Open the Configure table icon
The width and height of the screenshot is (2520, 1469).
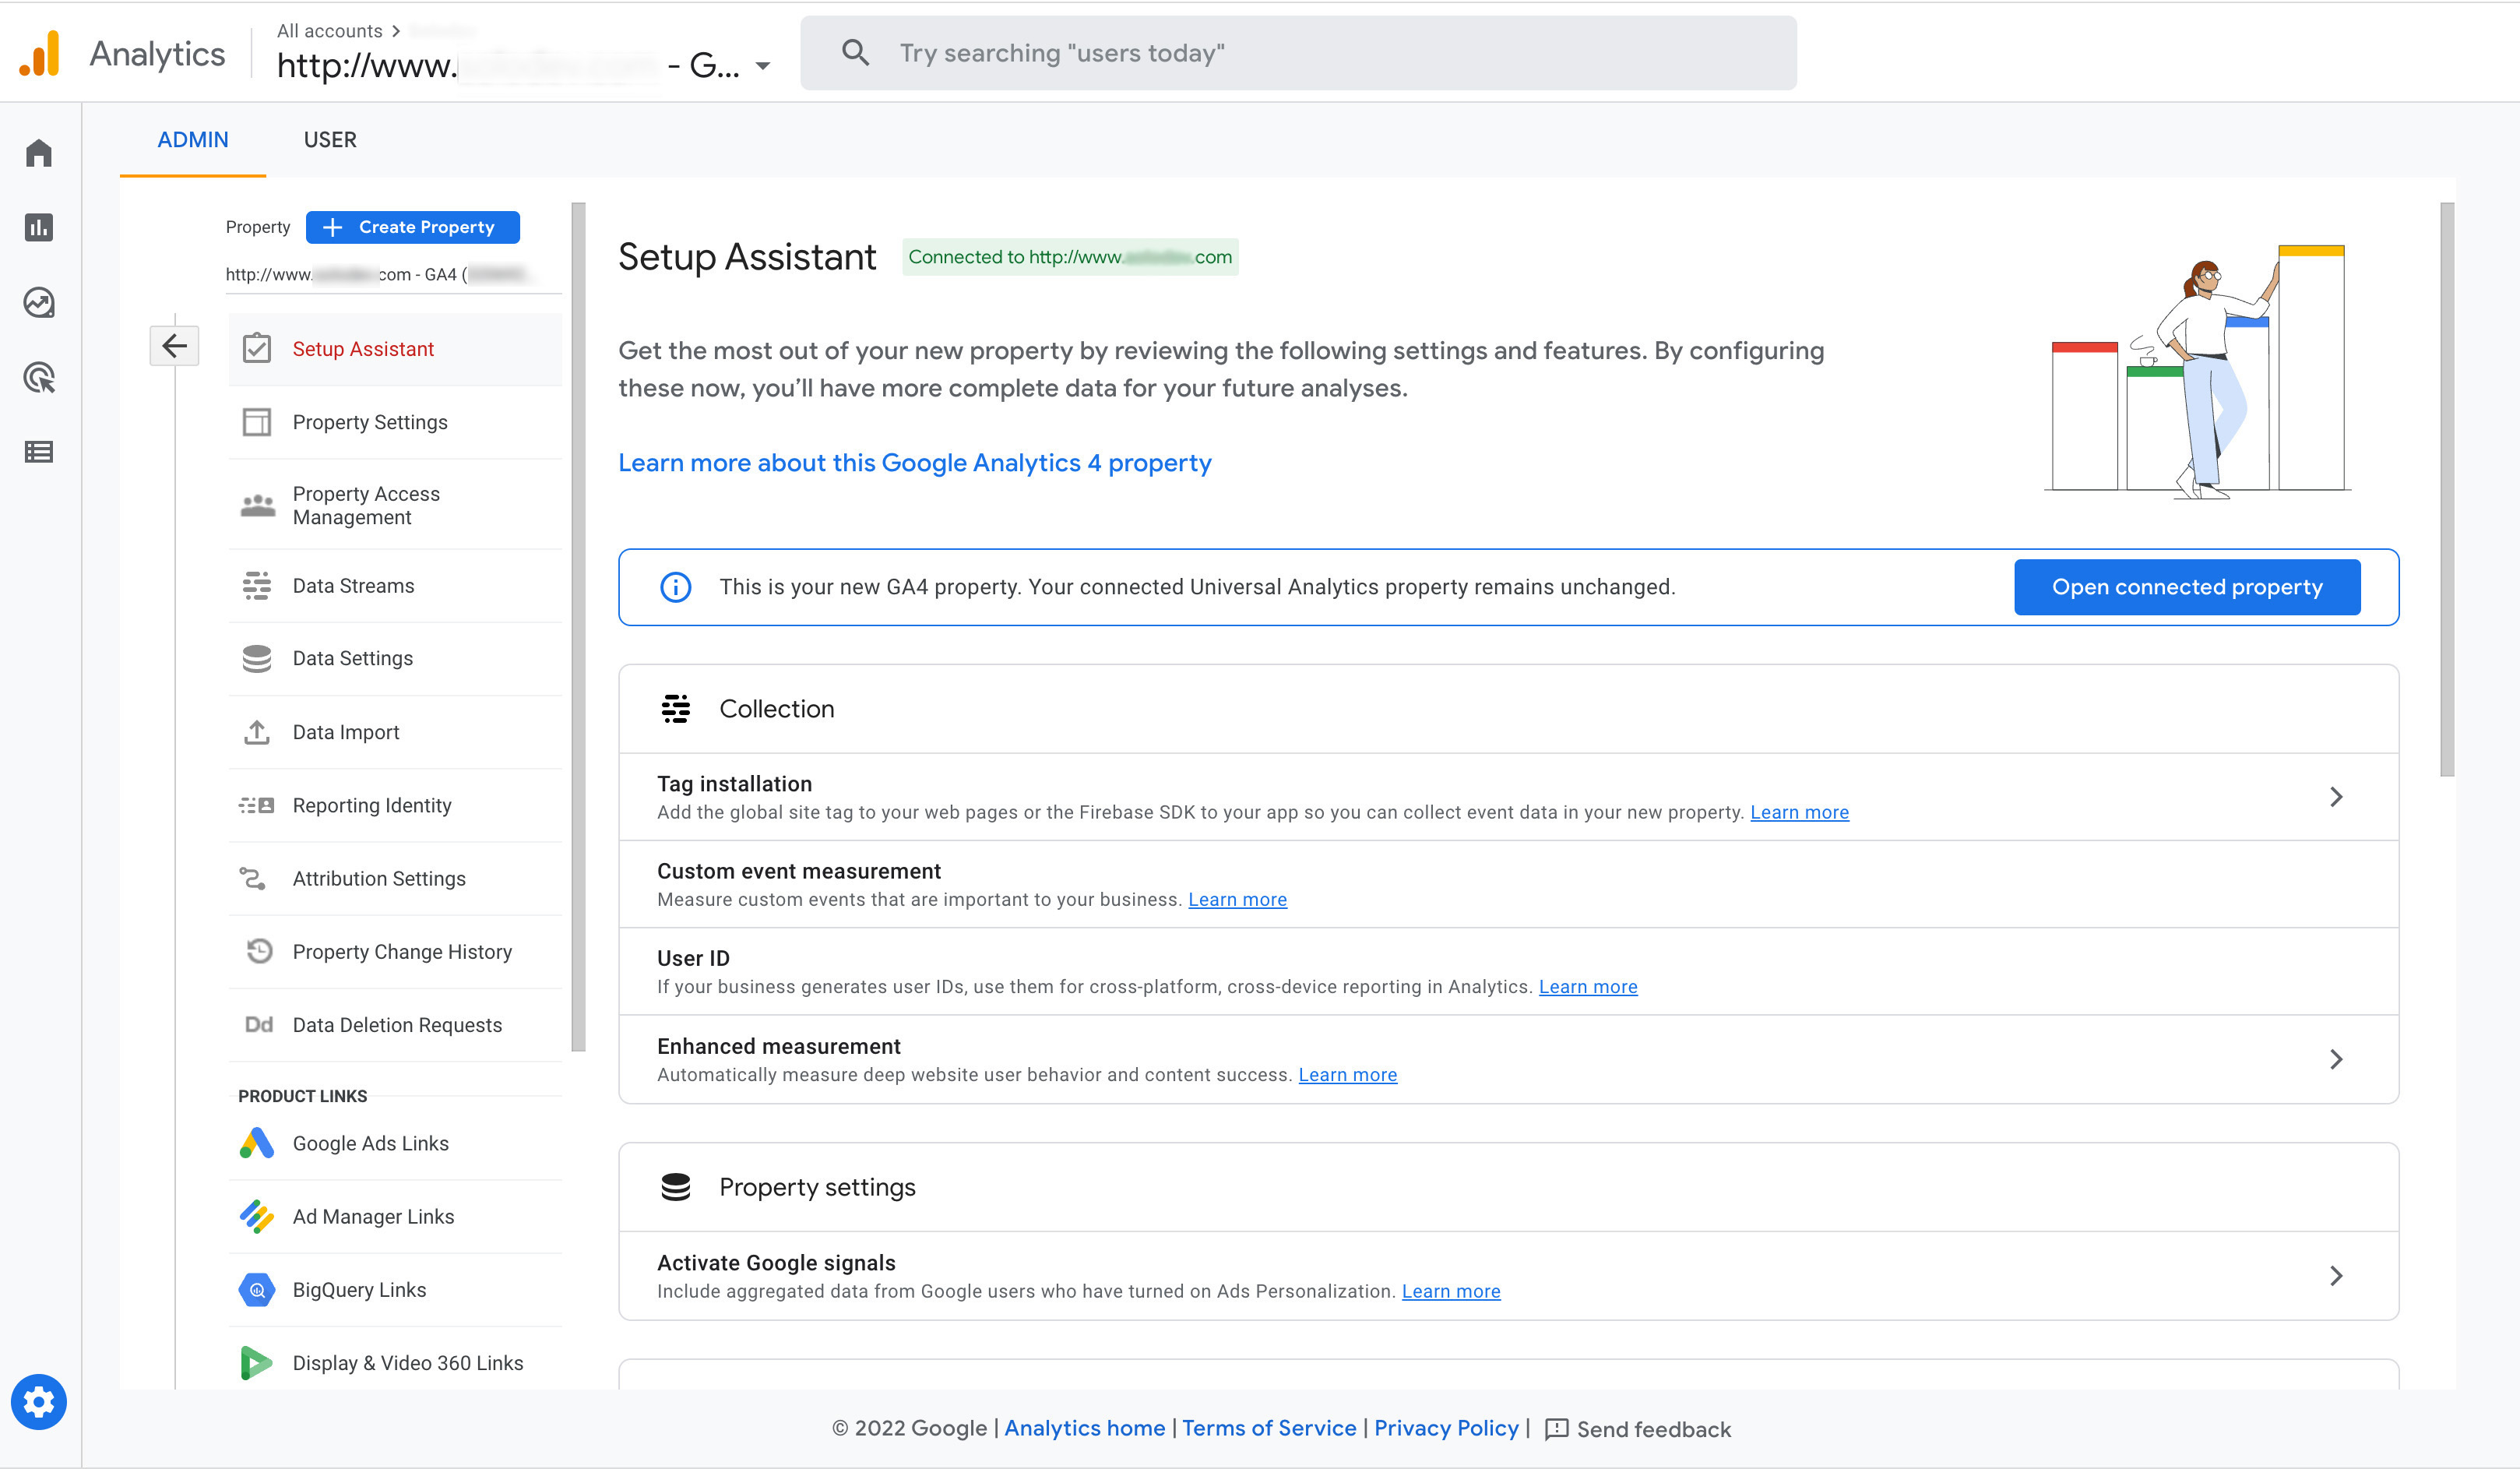pyautogui.click(x=39, y=452)
